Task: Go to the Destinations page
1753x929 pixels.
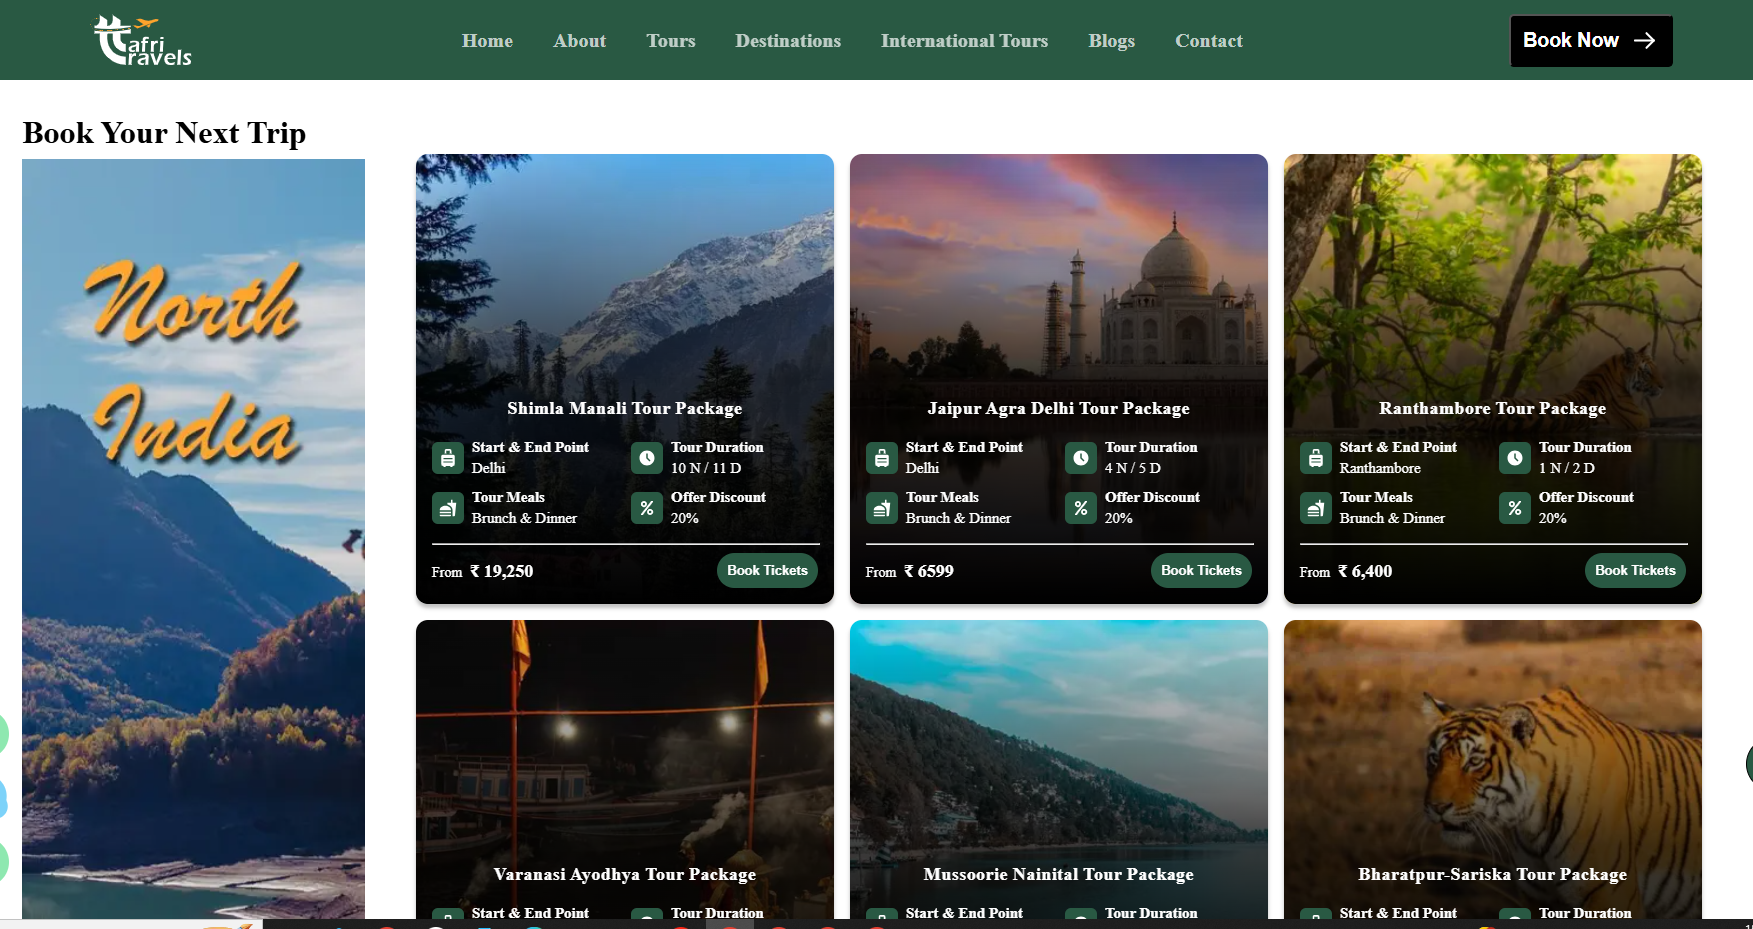Action: 788,41
